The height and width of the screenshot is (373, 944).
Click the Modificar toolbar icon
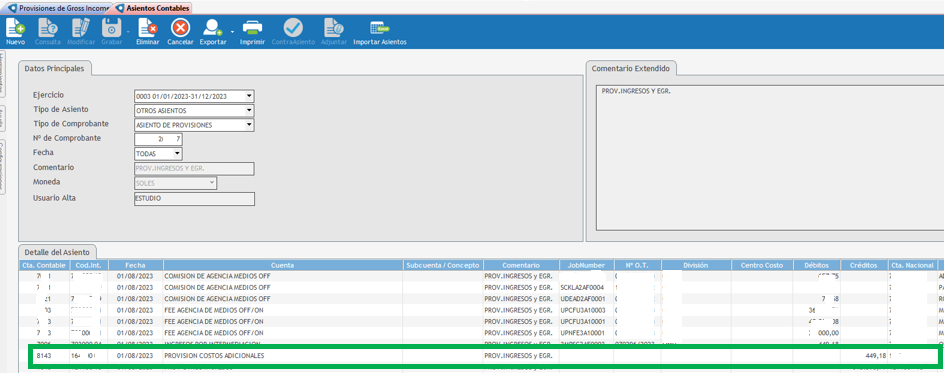coord(81,32)
